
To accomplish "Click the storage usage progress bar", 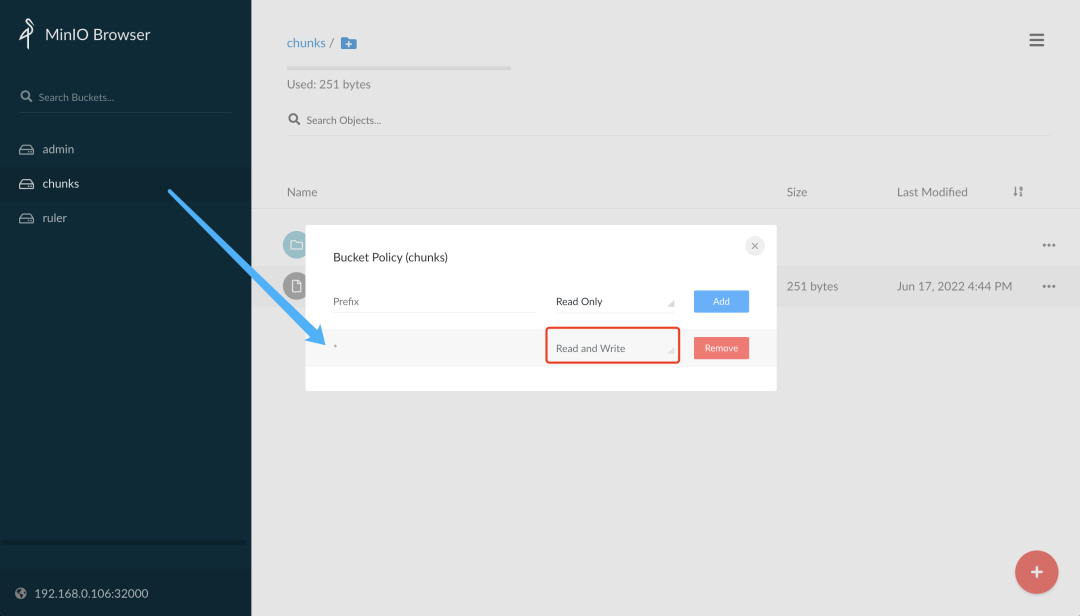I will pos(399,68).
